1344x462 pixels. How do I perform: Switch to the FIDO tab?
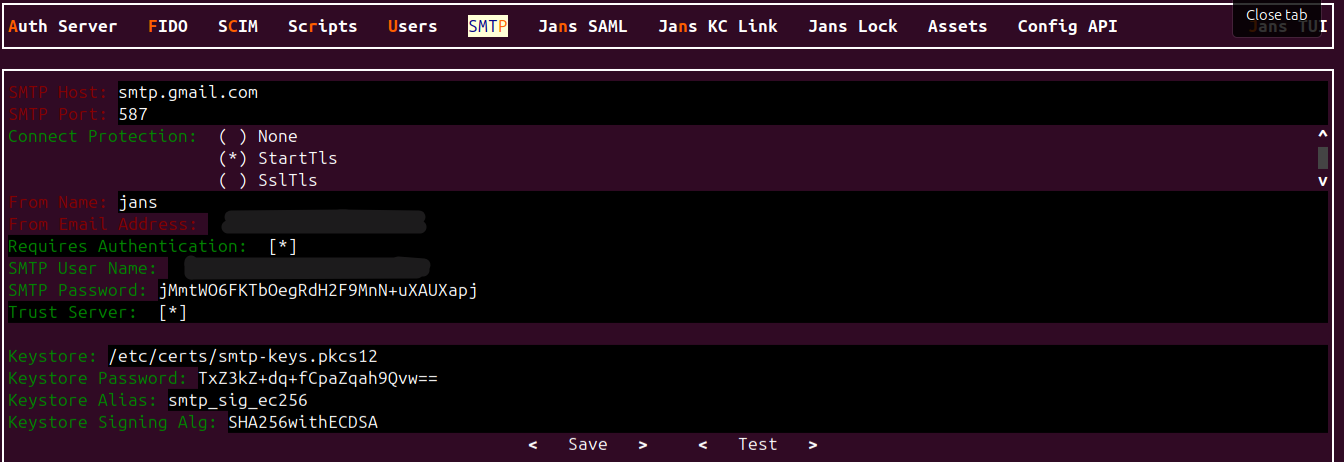coord(167,27)
